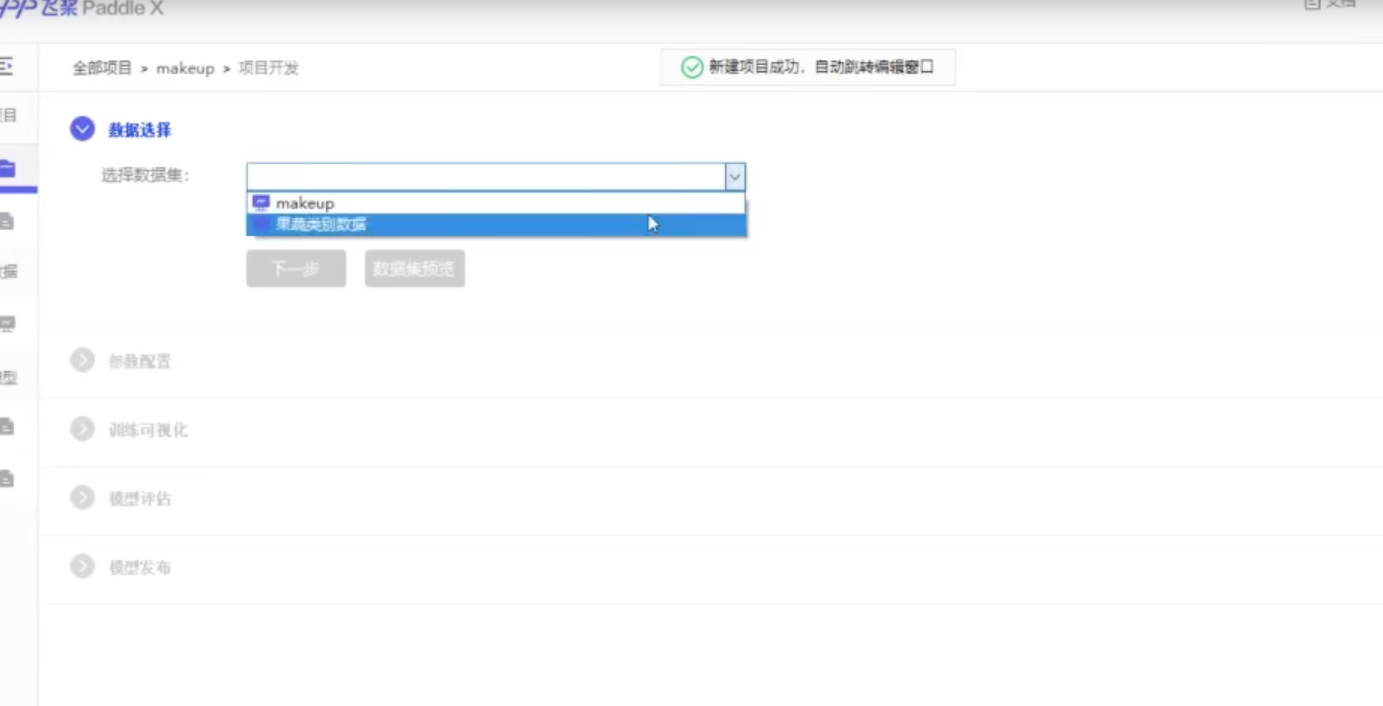This screenshot has width=1383, height=706.
Task: Expand the 训练可视化 section
Action: click(80, 430)
